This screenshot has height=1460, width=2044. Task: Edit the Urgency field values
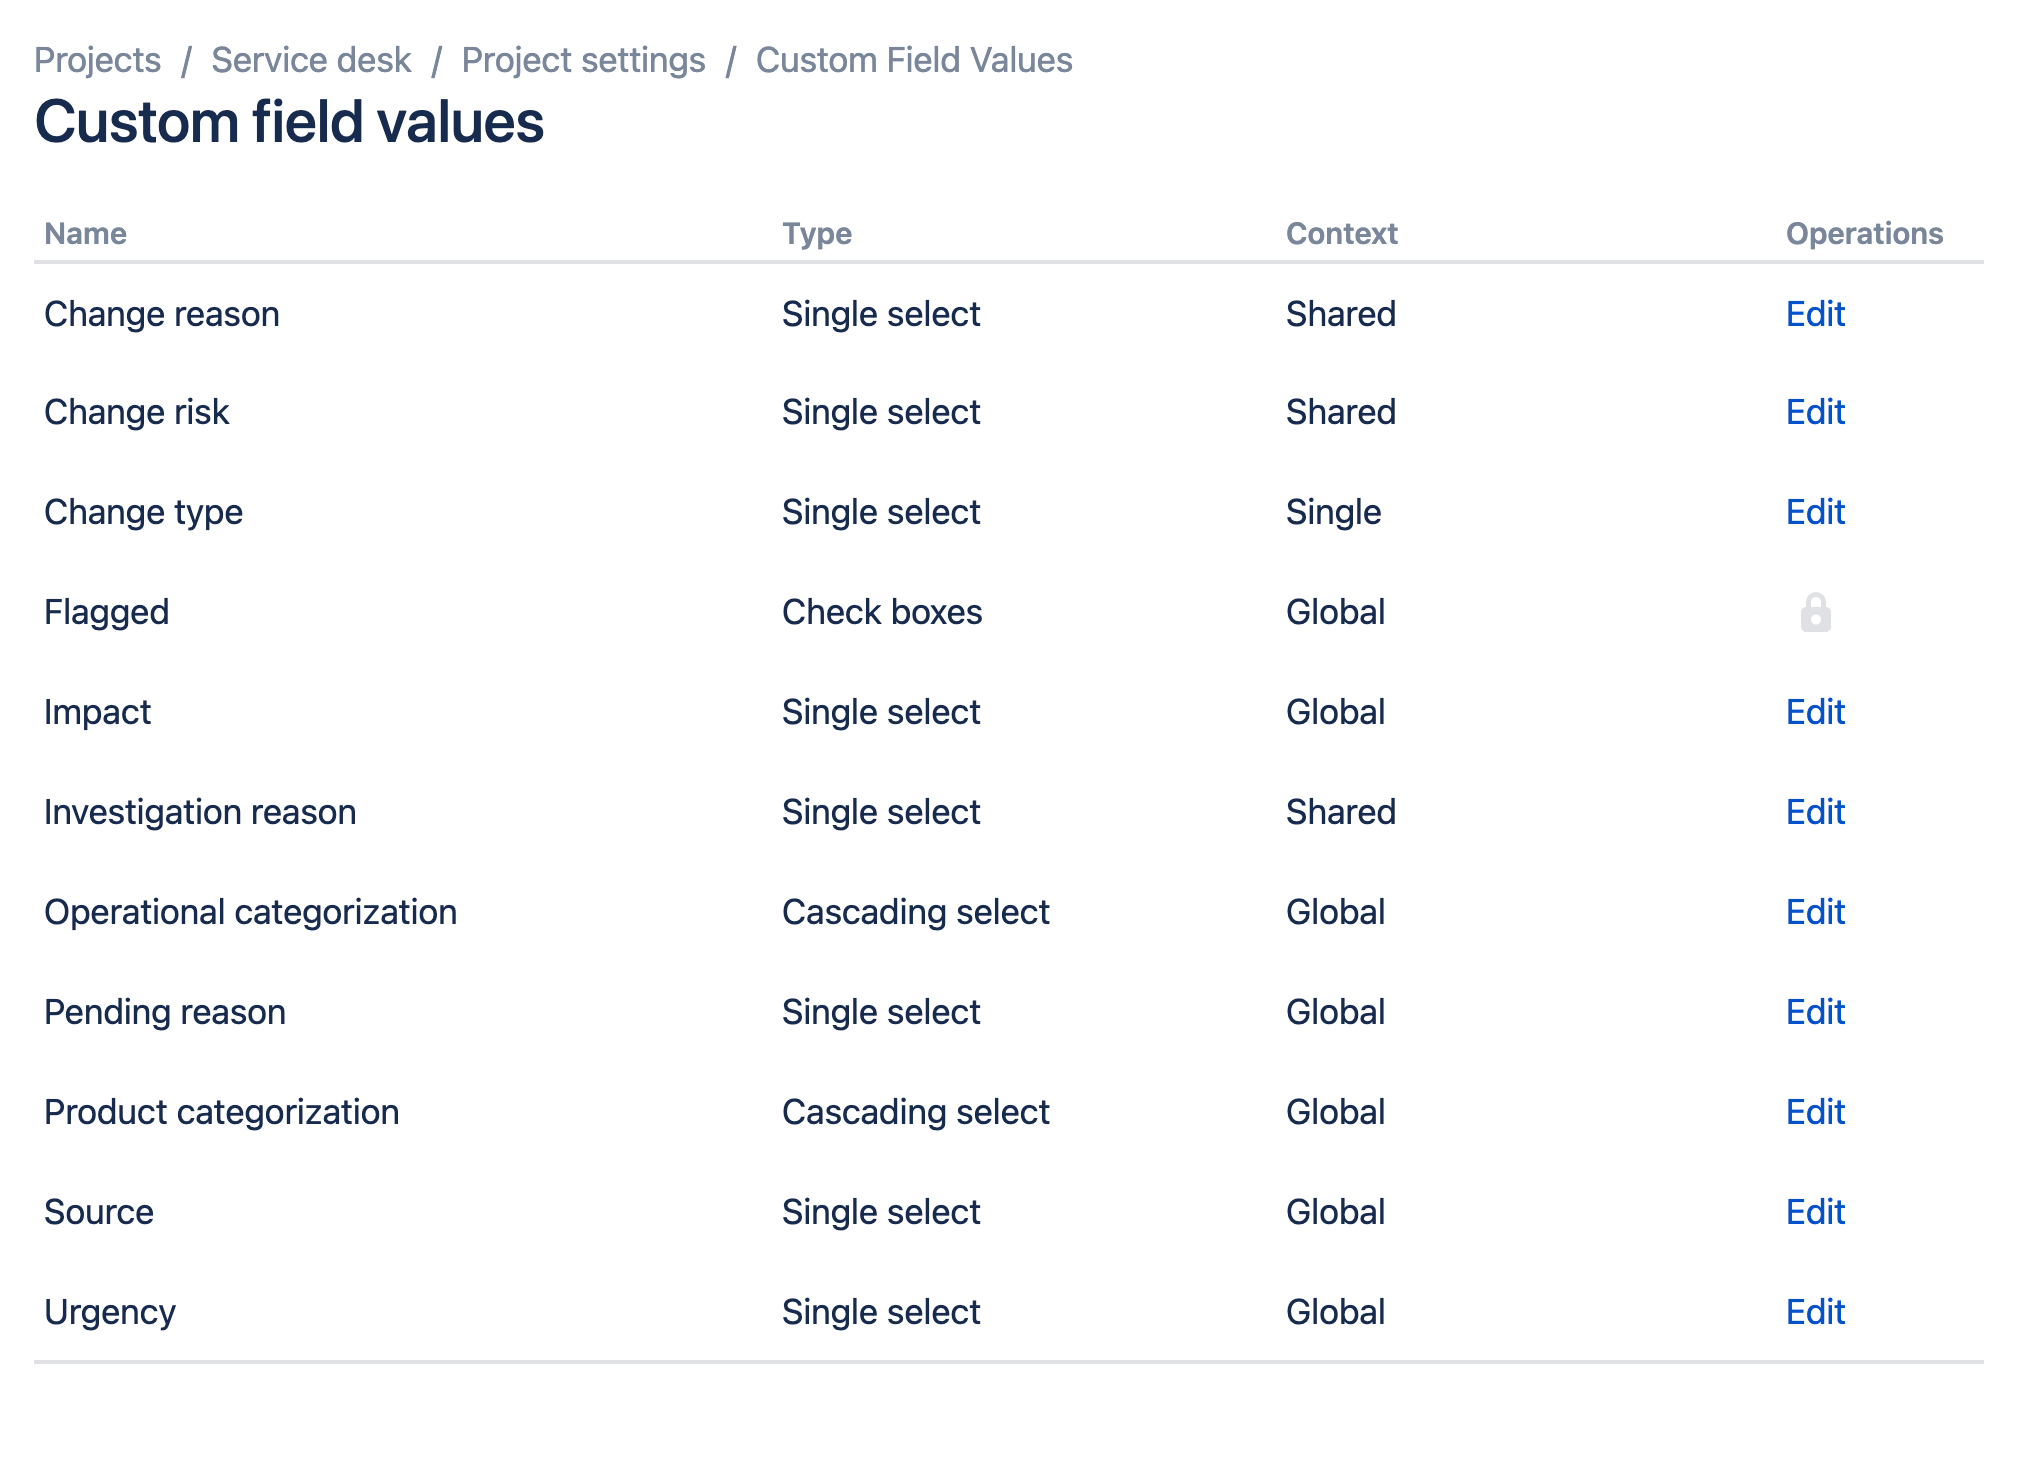pos(1815,1312)
